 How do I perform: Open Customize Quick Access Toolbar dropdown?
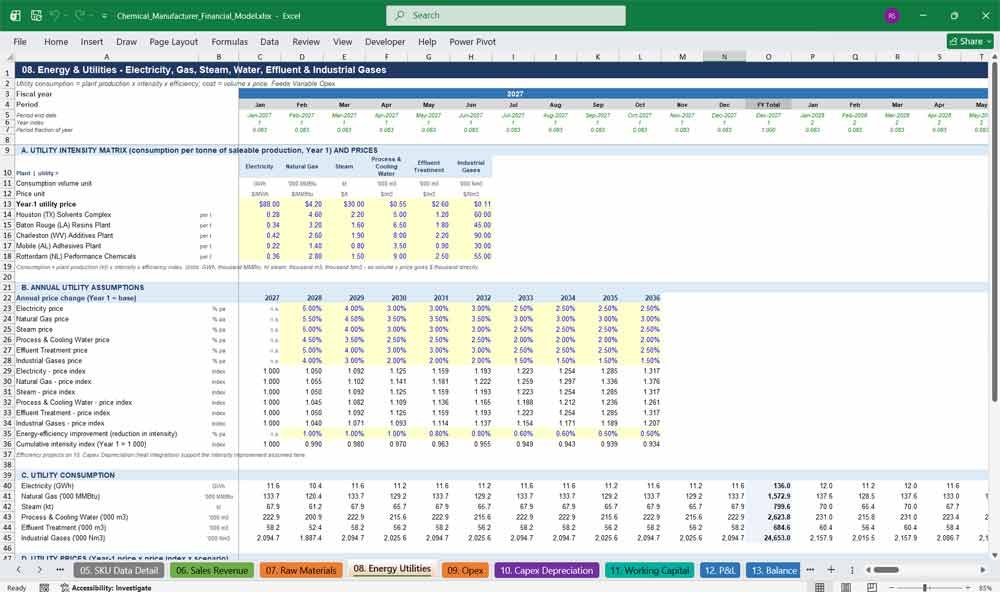104,16
